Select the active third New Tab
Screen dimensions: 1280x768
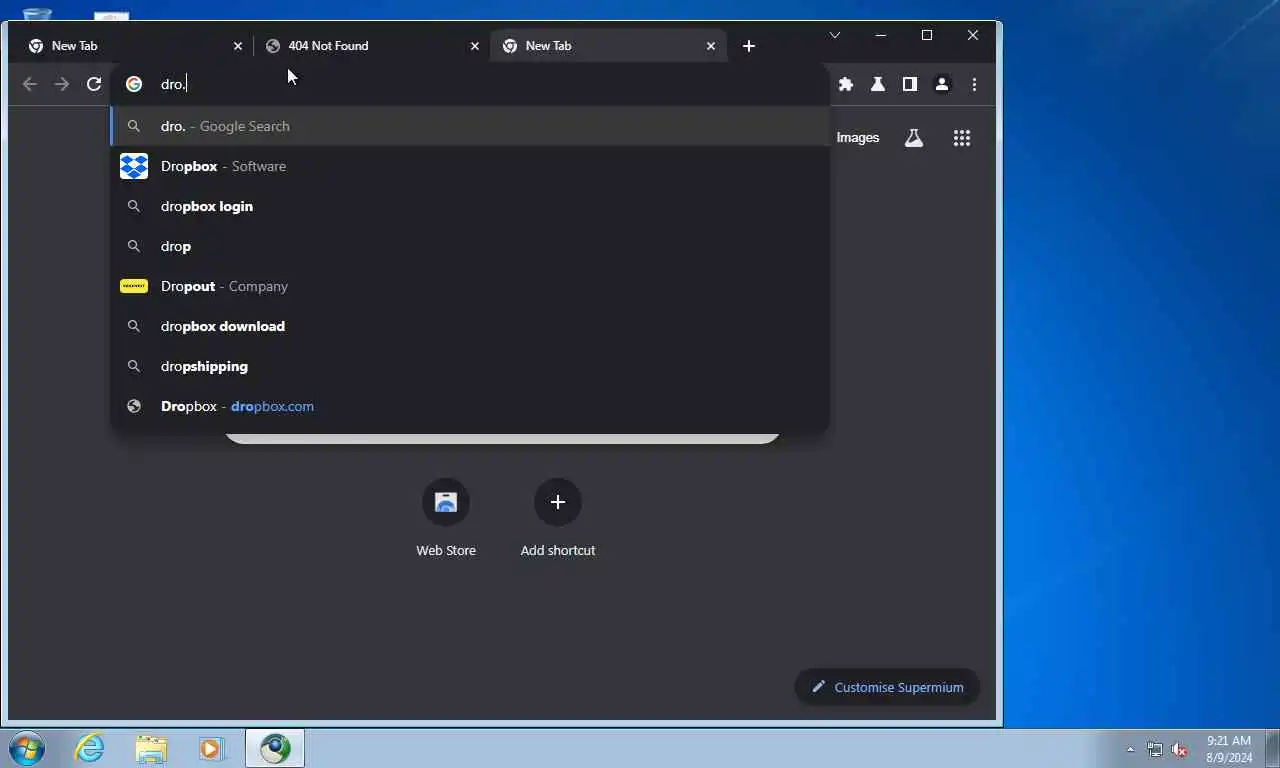click(x=608, y=46)
